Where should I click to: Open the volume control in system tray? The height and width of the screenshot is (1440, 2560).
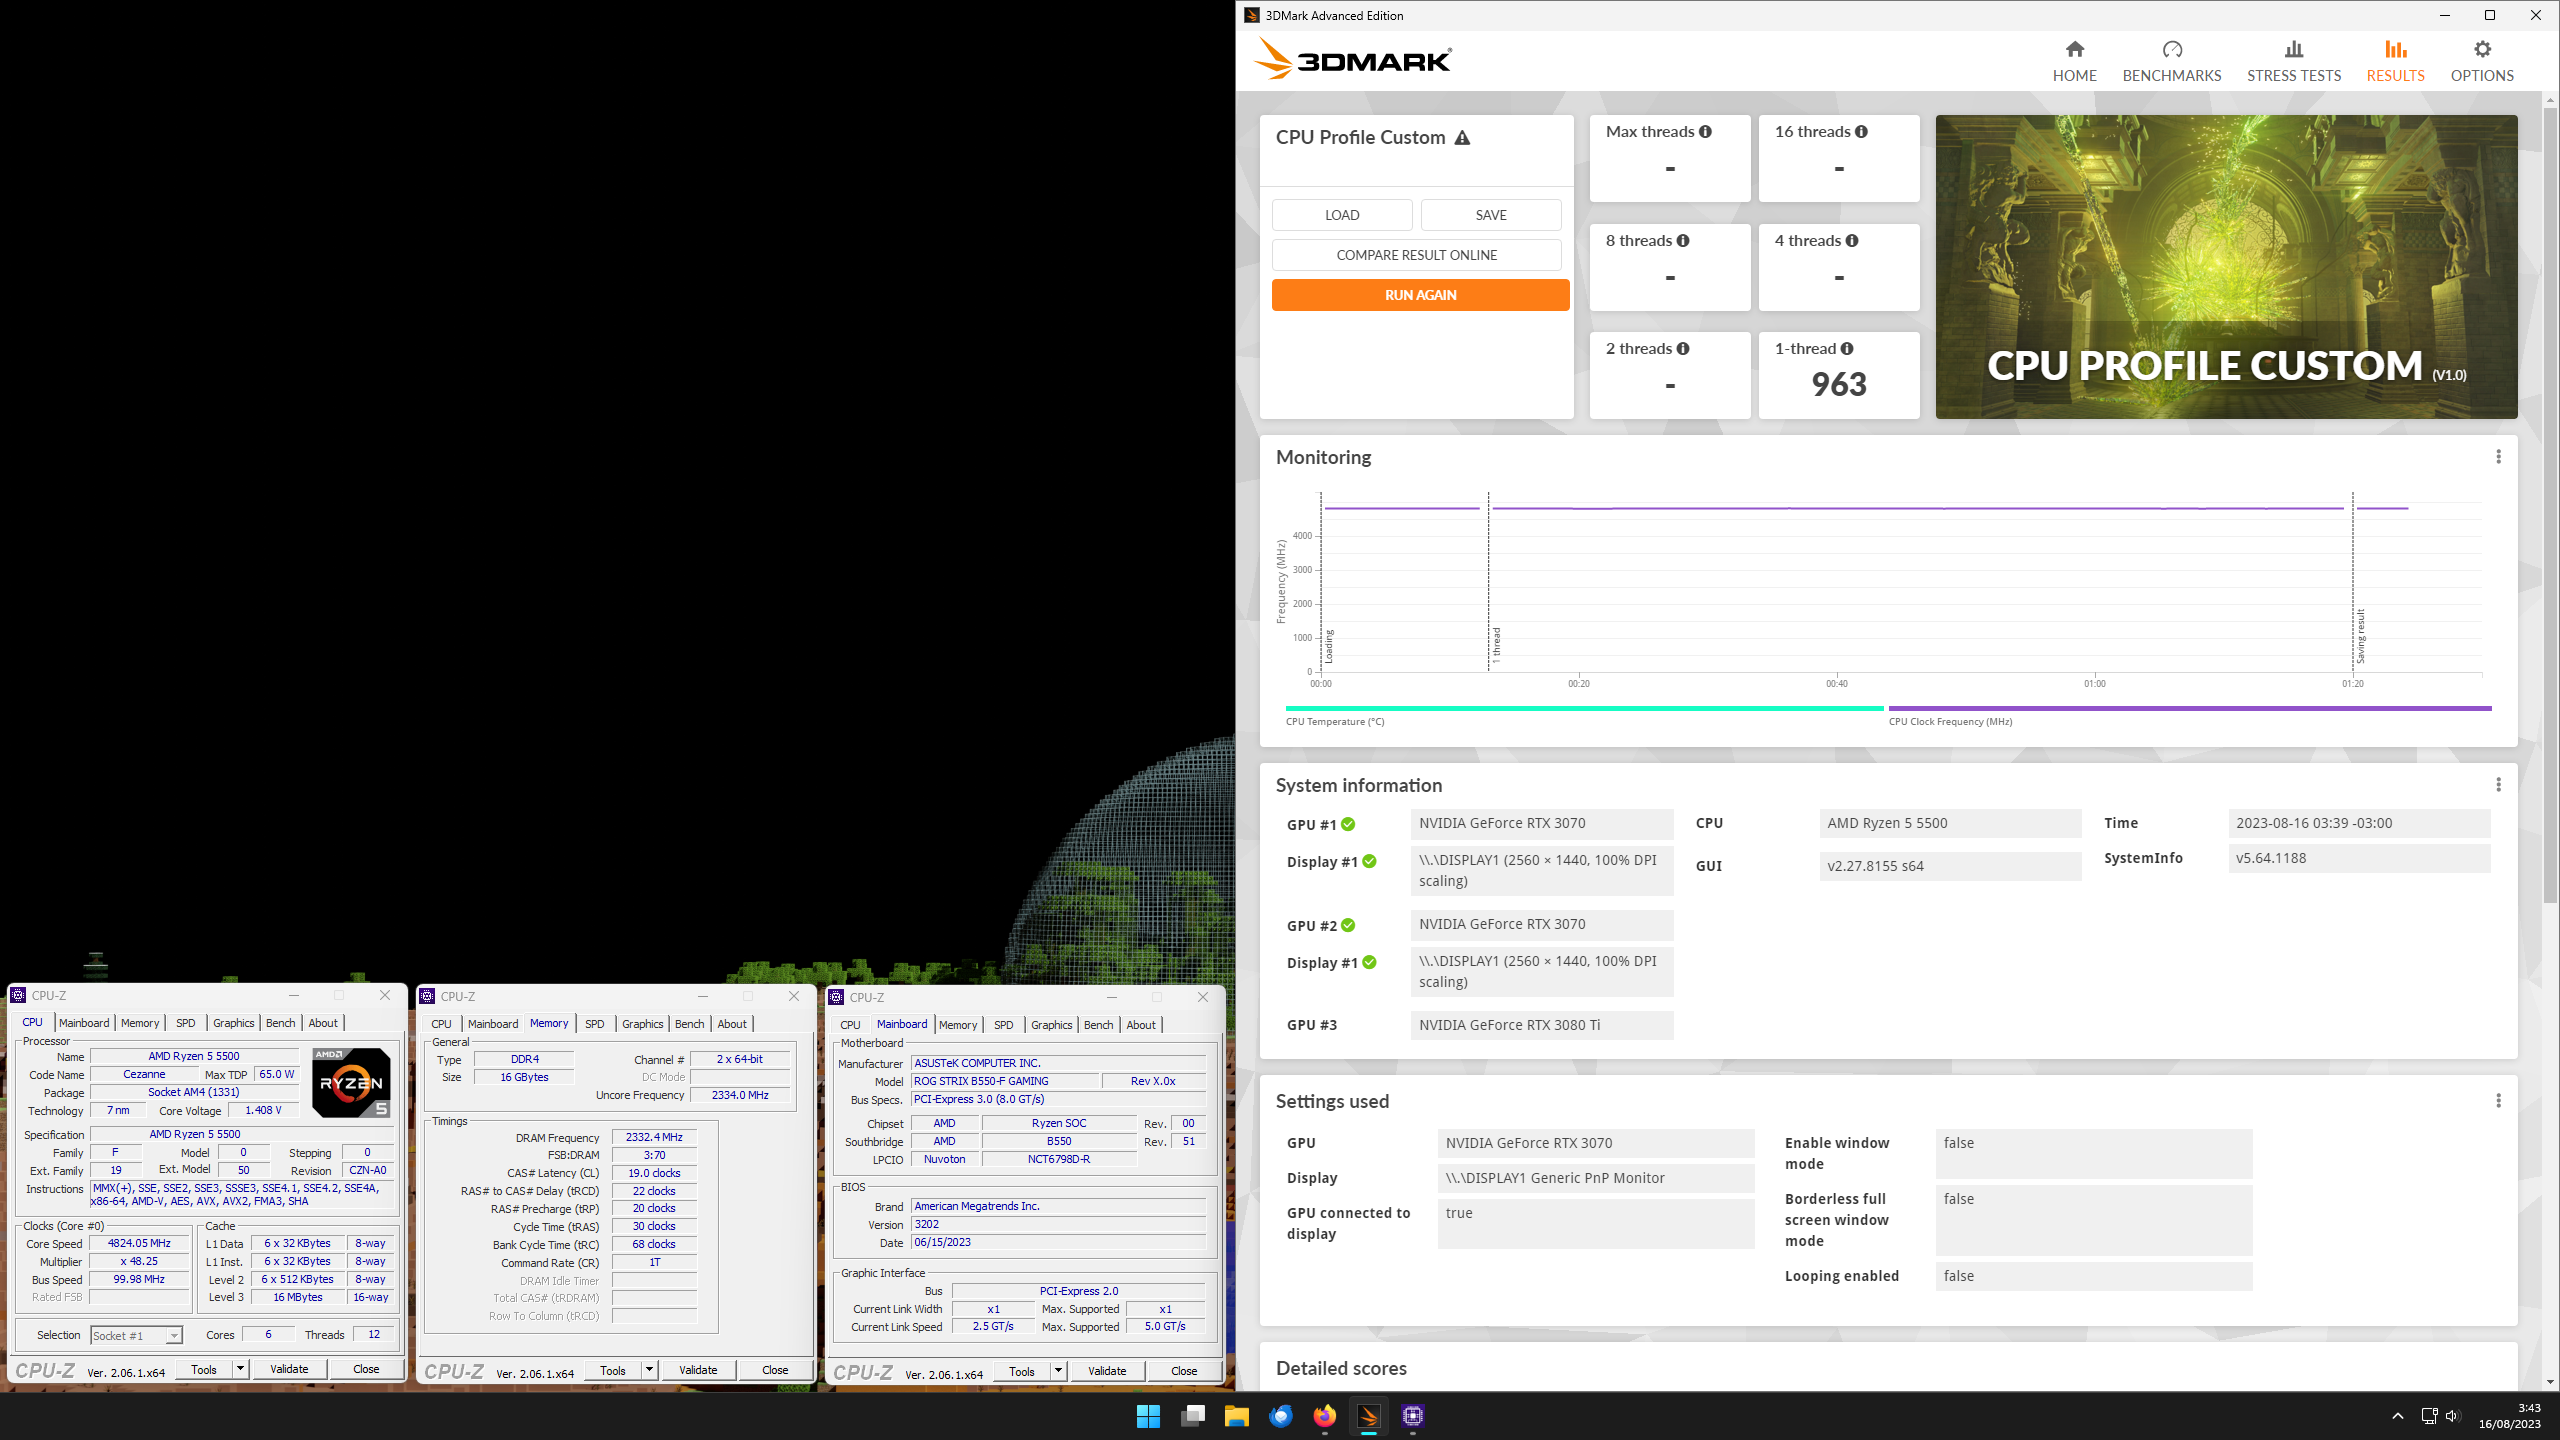[x=2452, y=1416]
